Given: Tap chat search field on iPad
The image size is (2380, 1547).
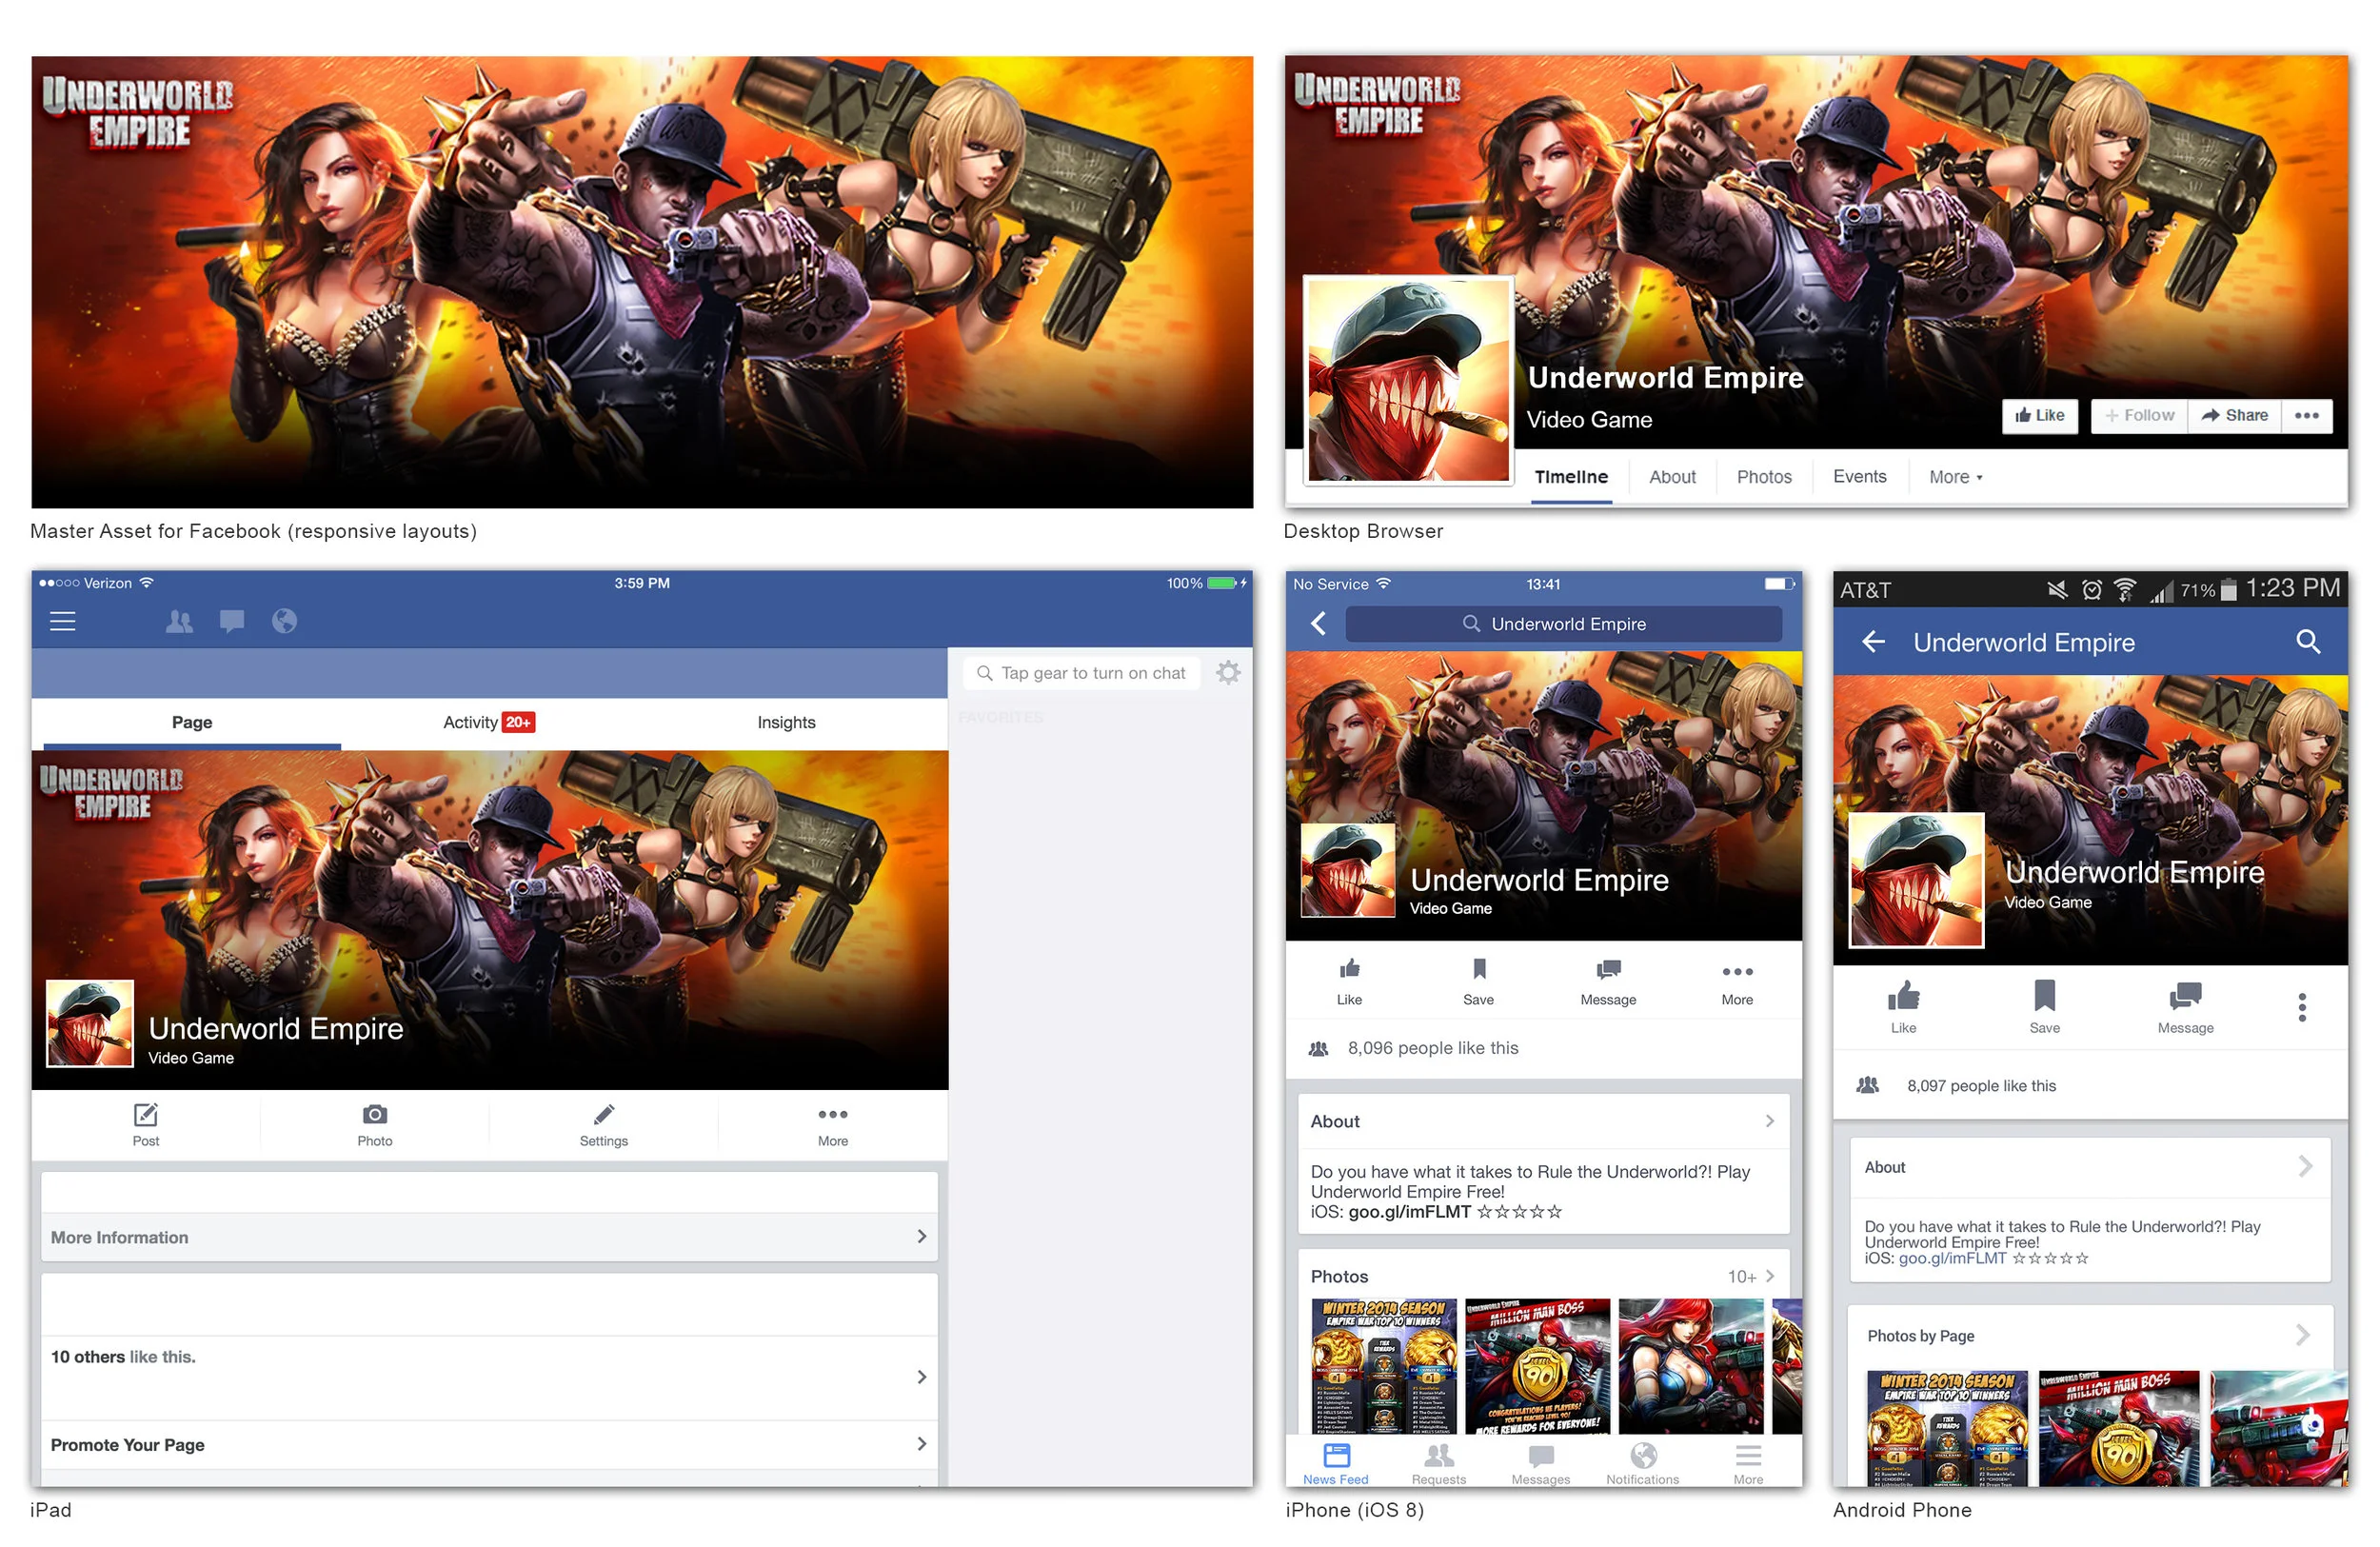Looking at the screenshot, I should point(1082,673).
